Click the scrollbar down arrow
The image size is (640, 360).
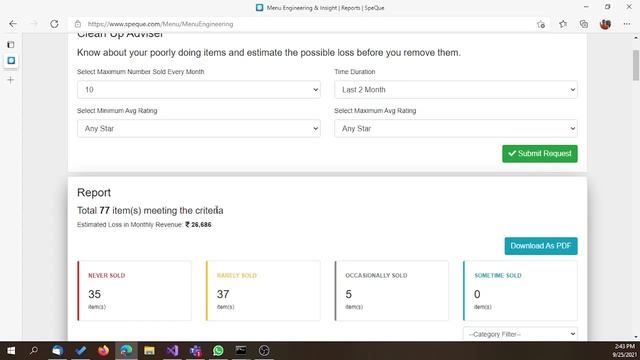pos(636,337)
